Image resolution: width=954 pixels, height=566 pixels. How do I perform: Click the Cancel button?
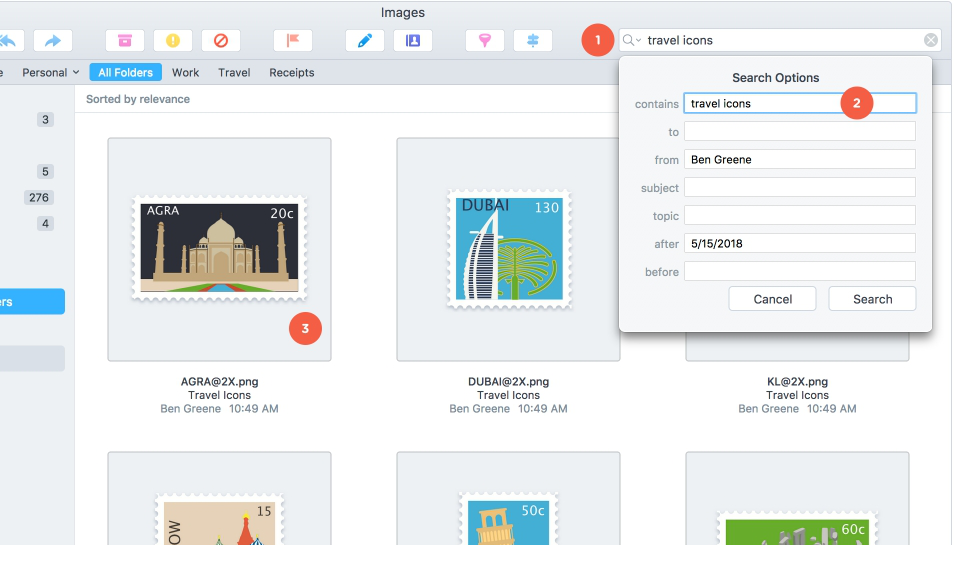tap(773, 299)
